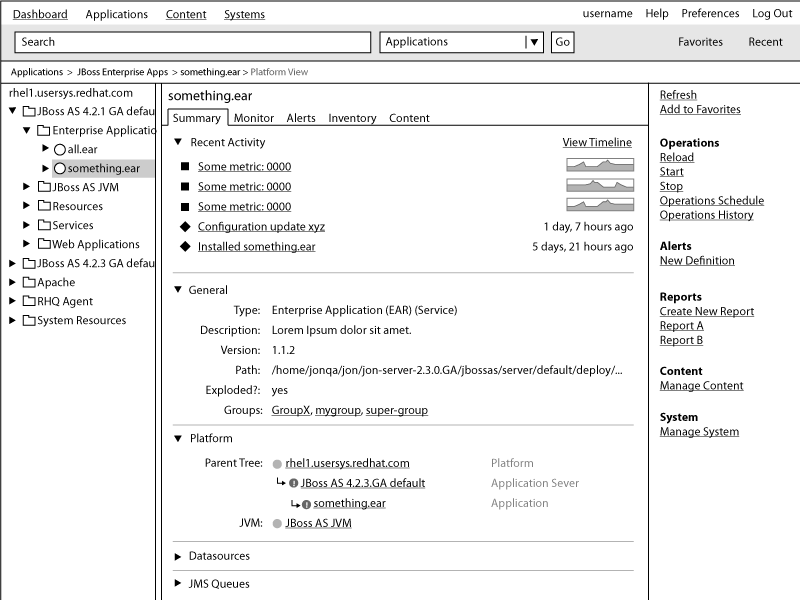This screenshot has height=600, width=800.
Task: Collapse the JBoss AS 4.2.1 GA tree node
Action: click(x=13, y=110)
